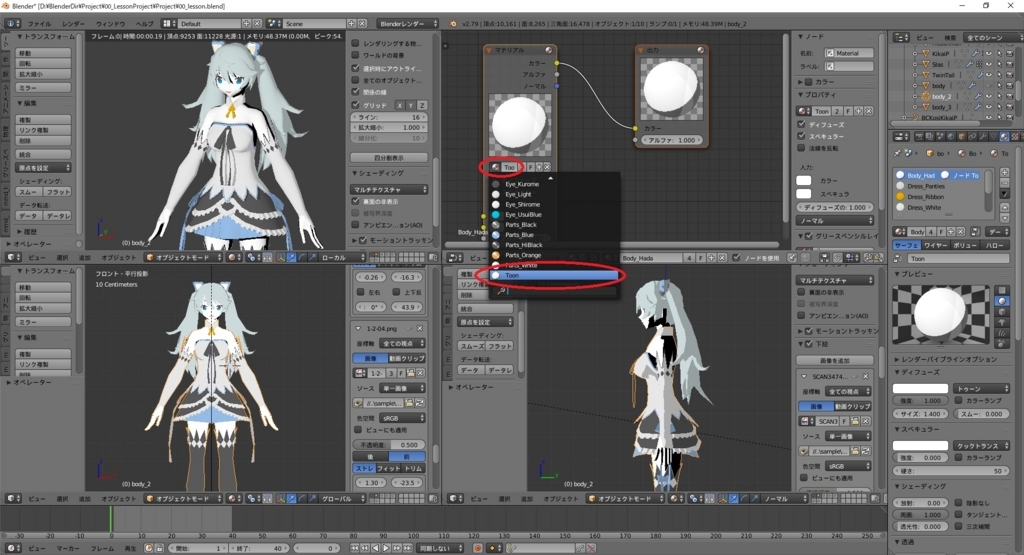1024x555 pixels.
Task: Open ファイル menu
Action: tap(39, 24)
